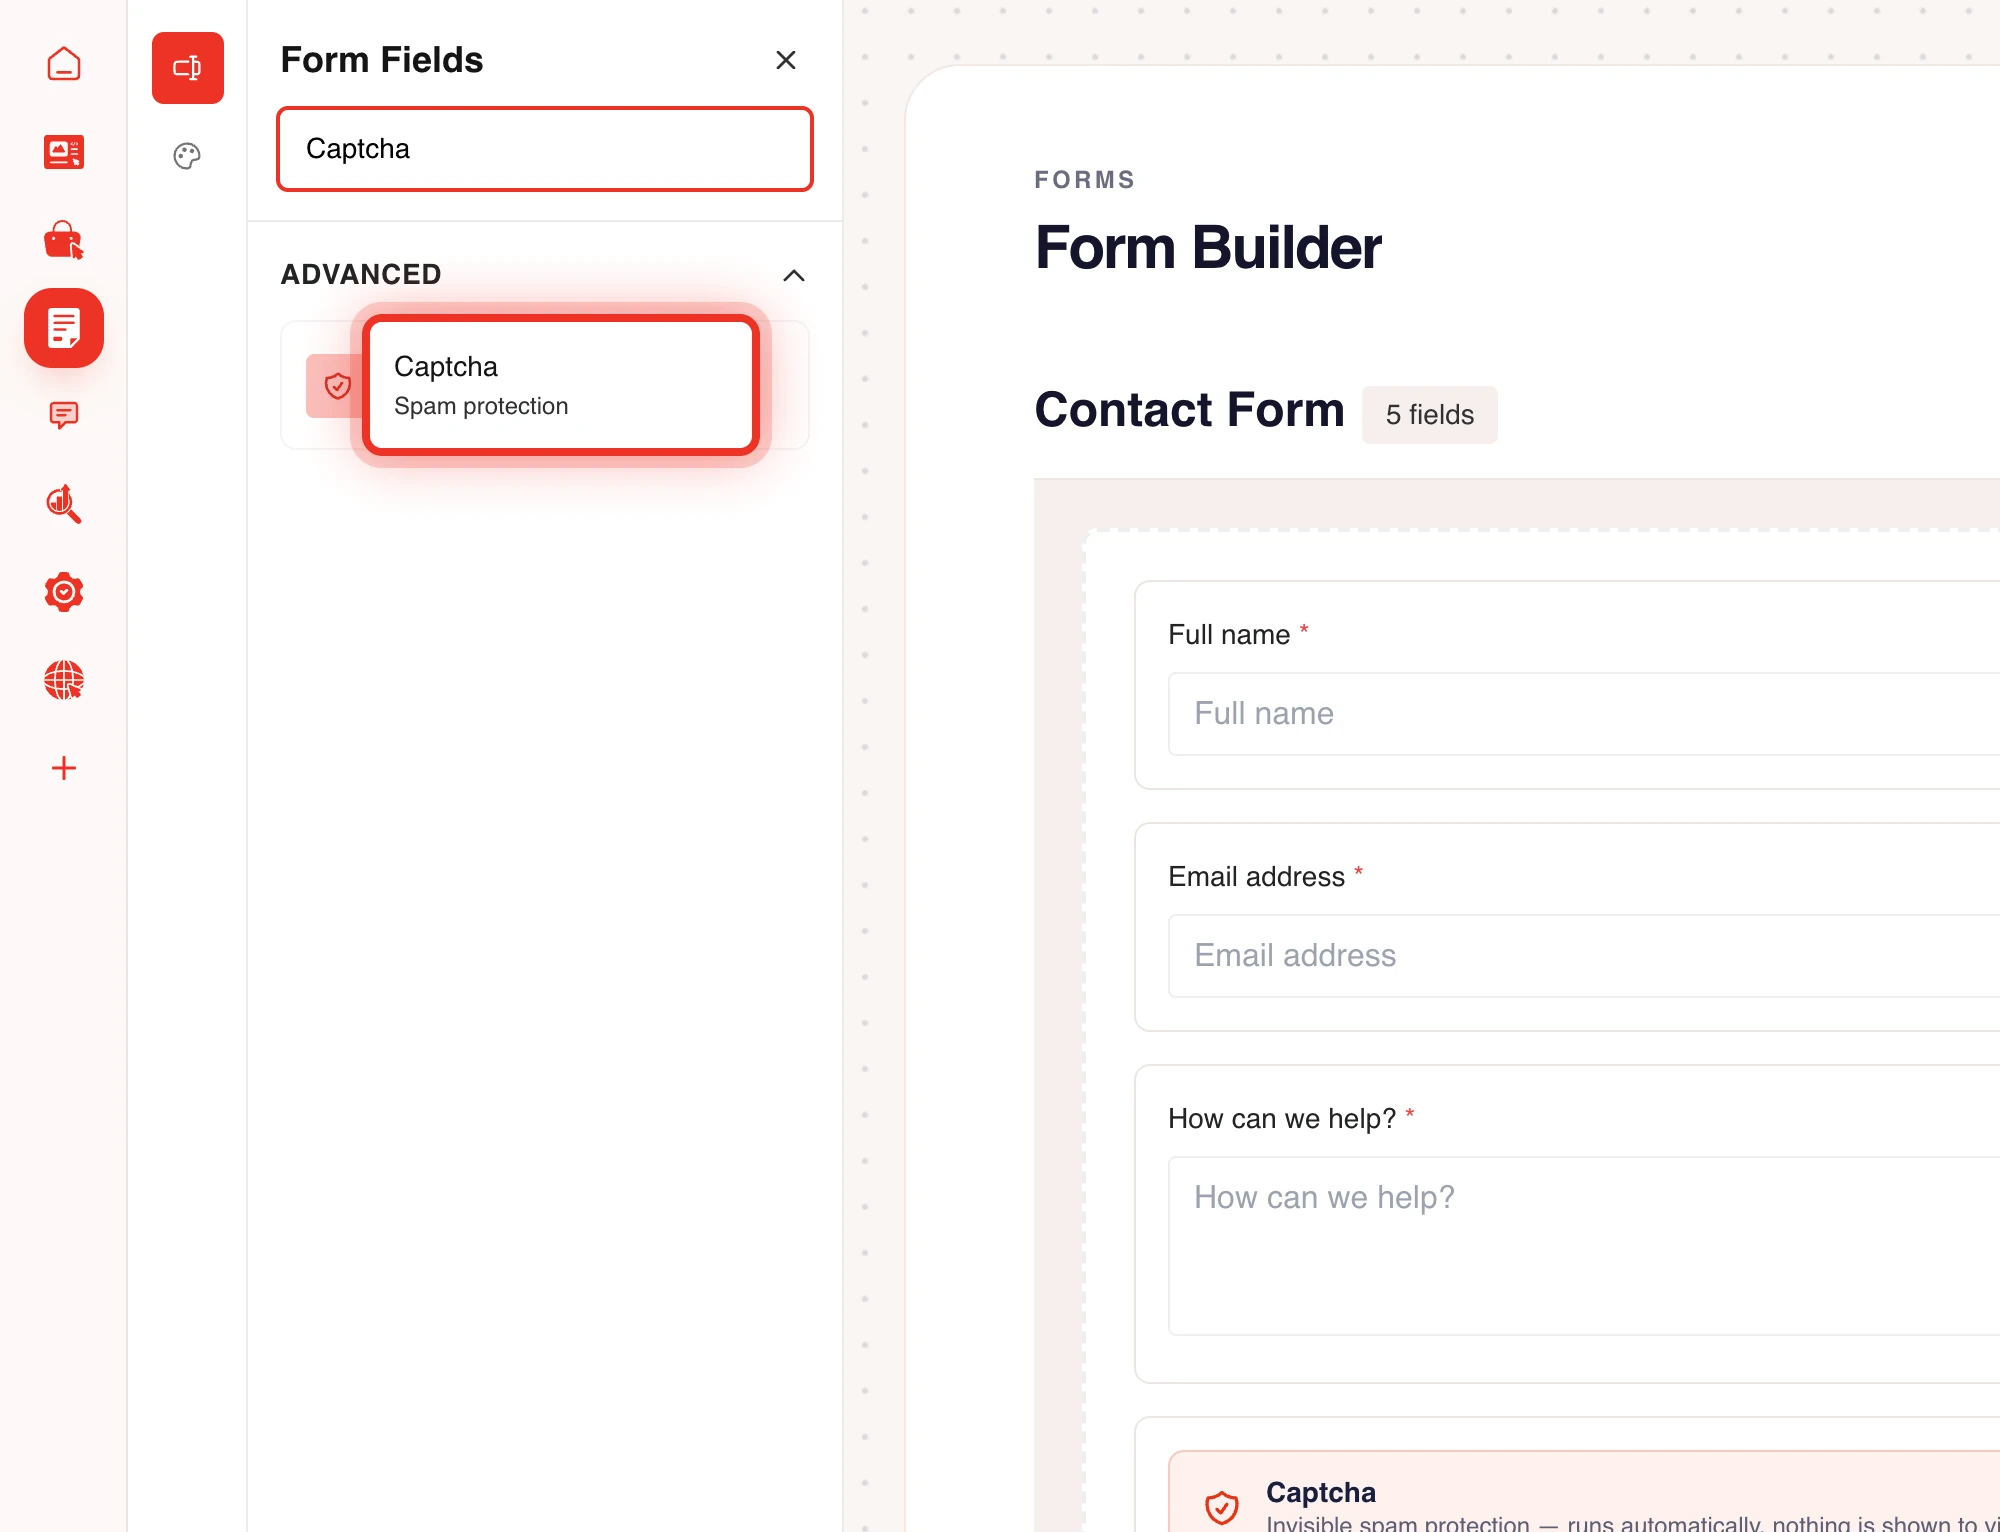The height and width of the screenshot is (1532, 2000).
Task: Collapse the ADVANCED section chevron
Action: pyautogui.click(x=794, y=275)
